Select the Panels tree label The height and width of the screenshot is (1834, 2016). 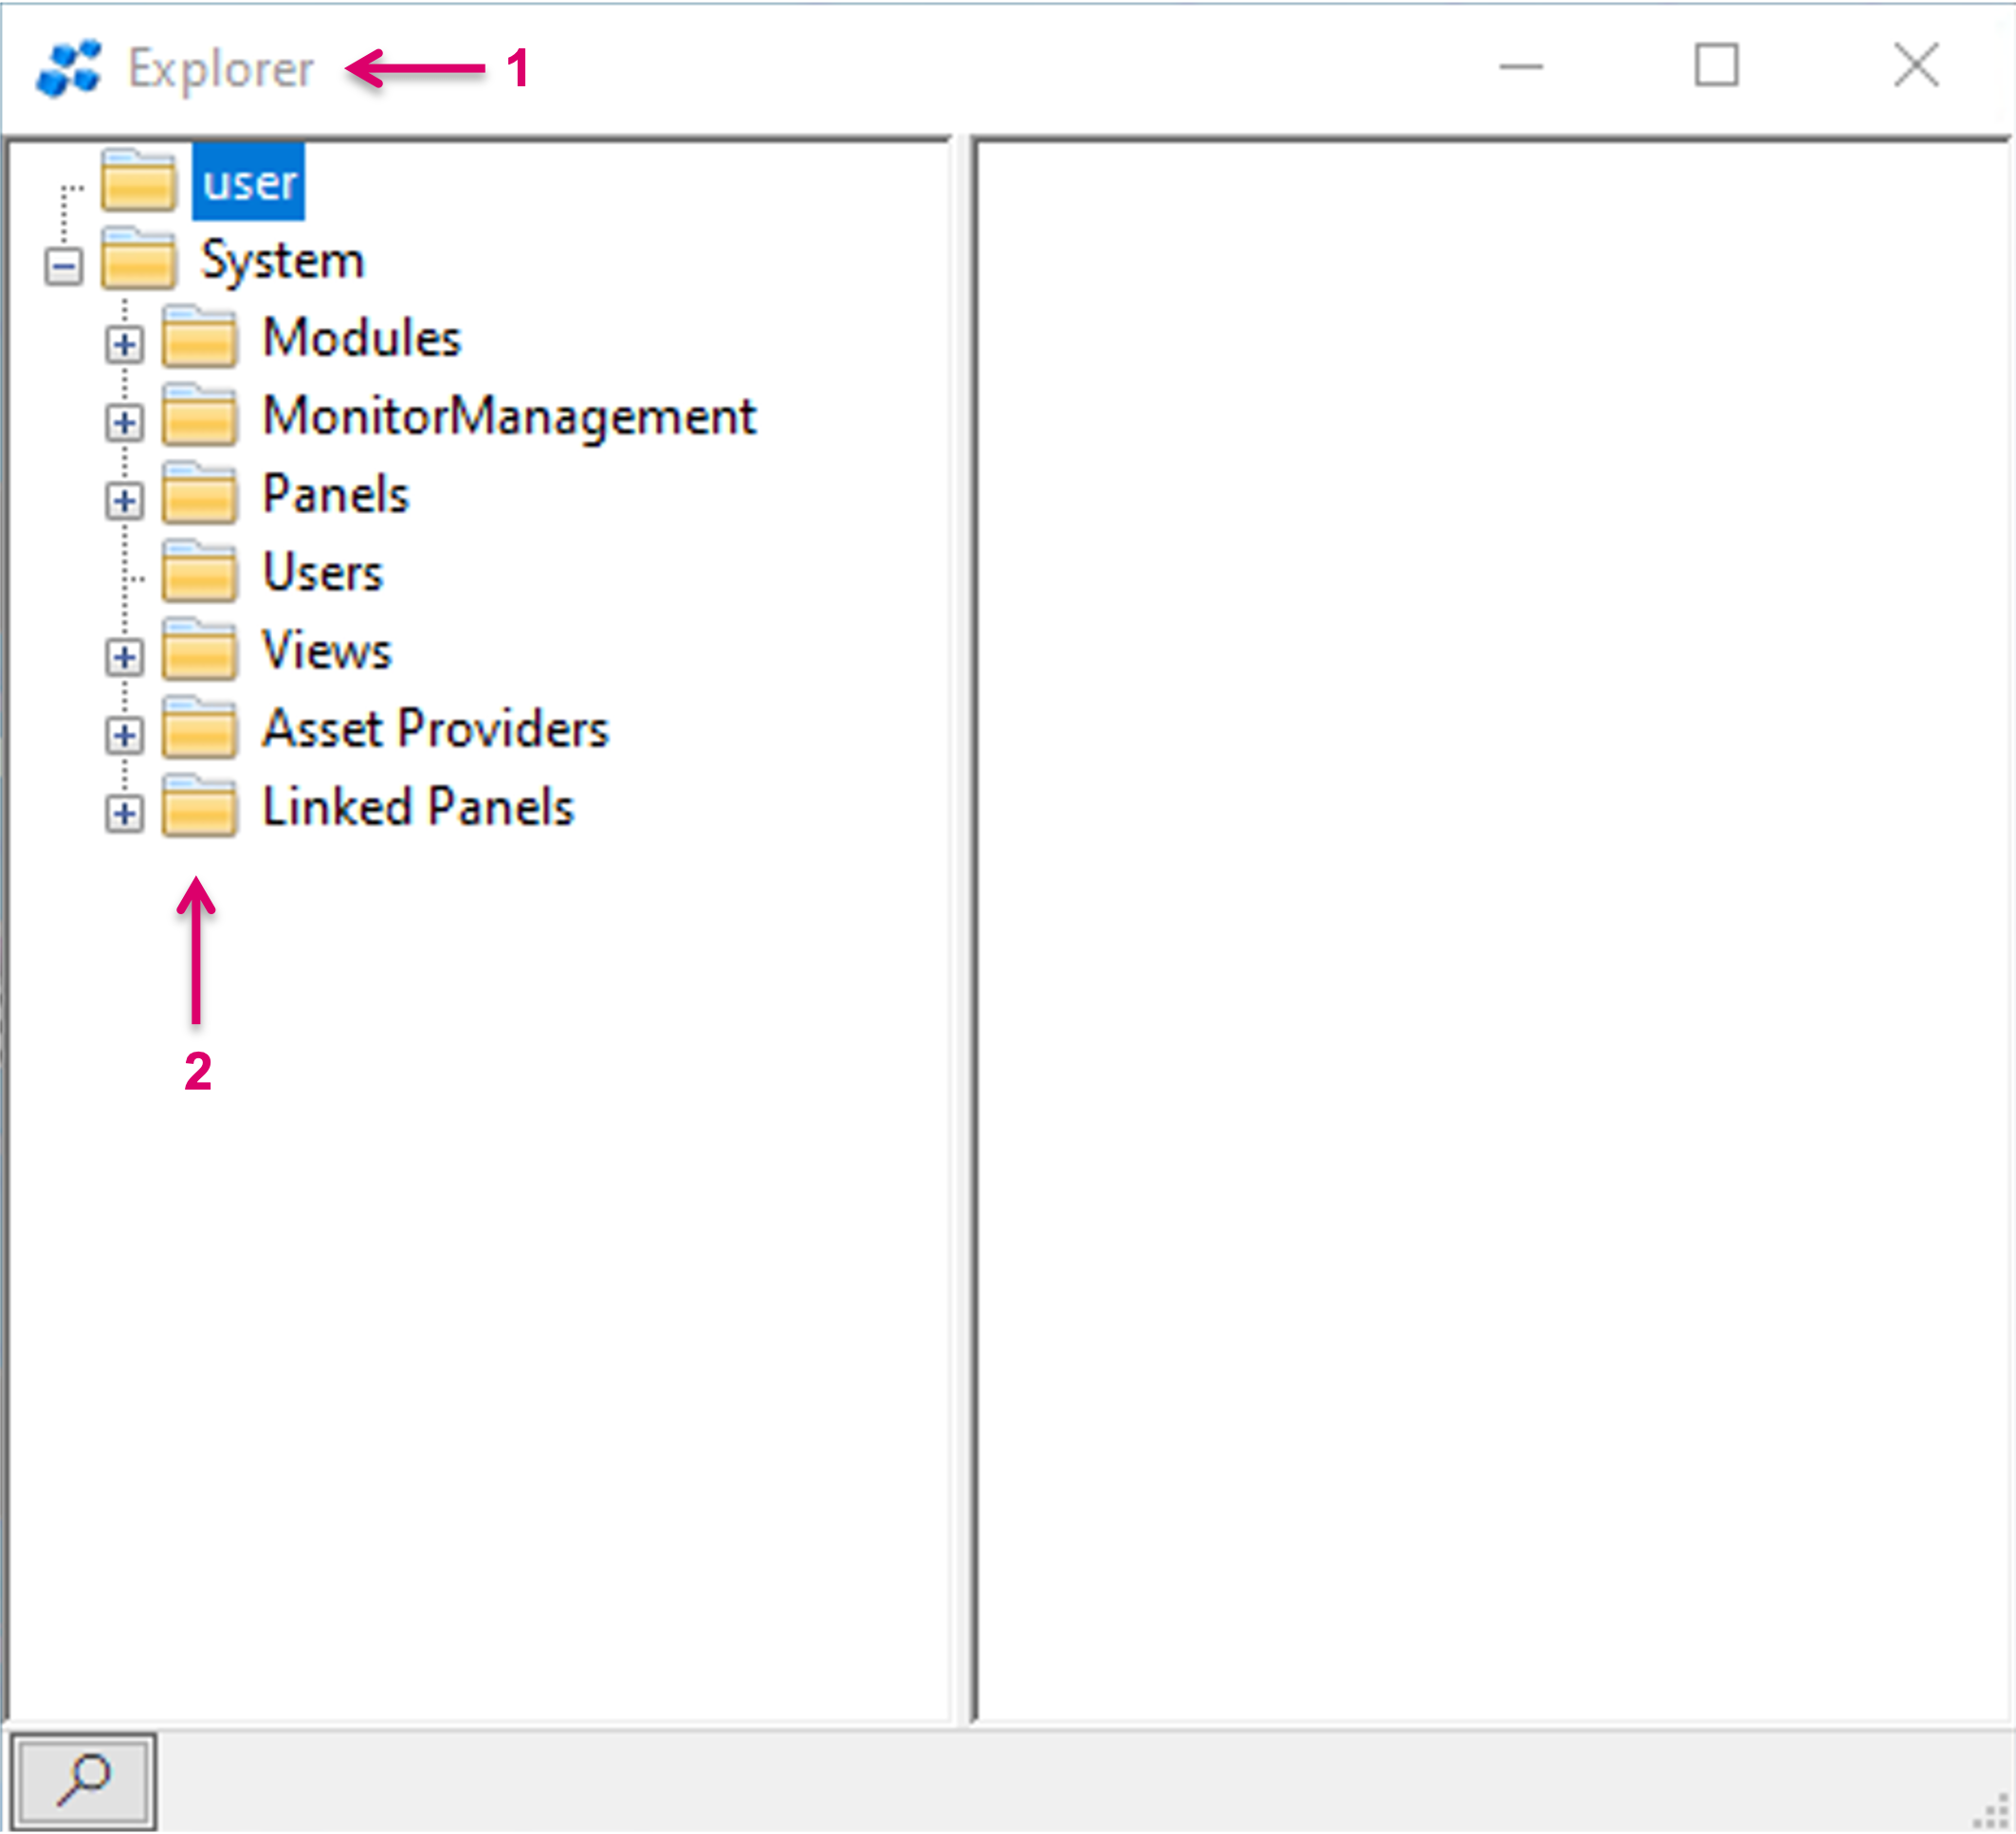tap(336, 494)
